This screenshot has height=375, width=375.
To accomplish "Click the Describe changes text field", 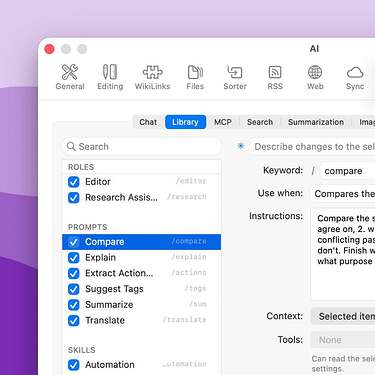I will pos(313,146).
